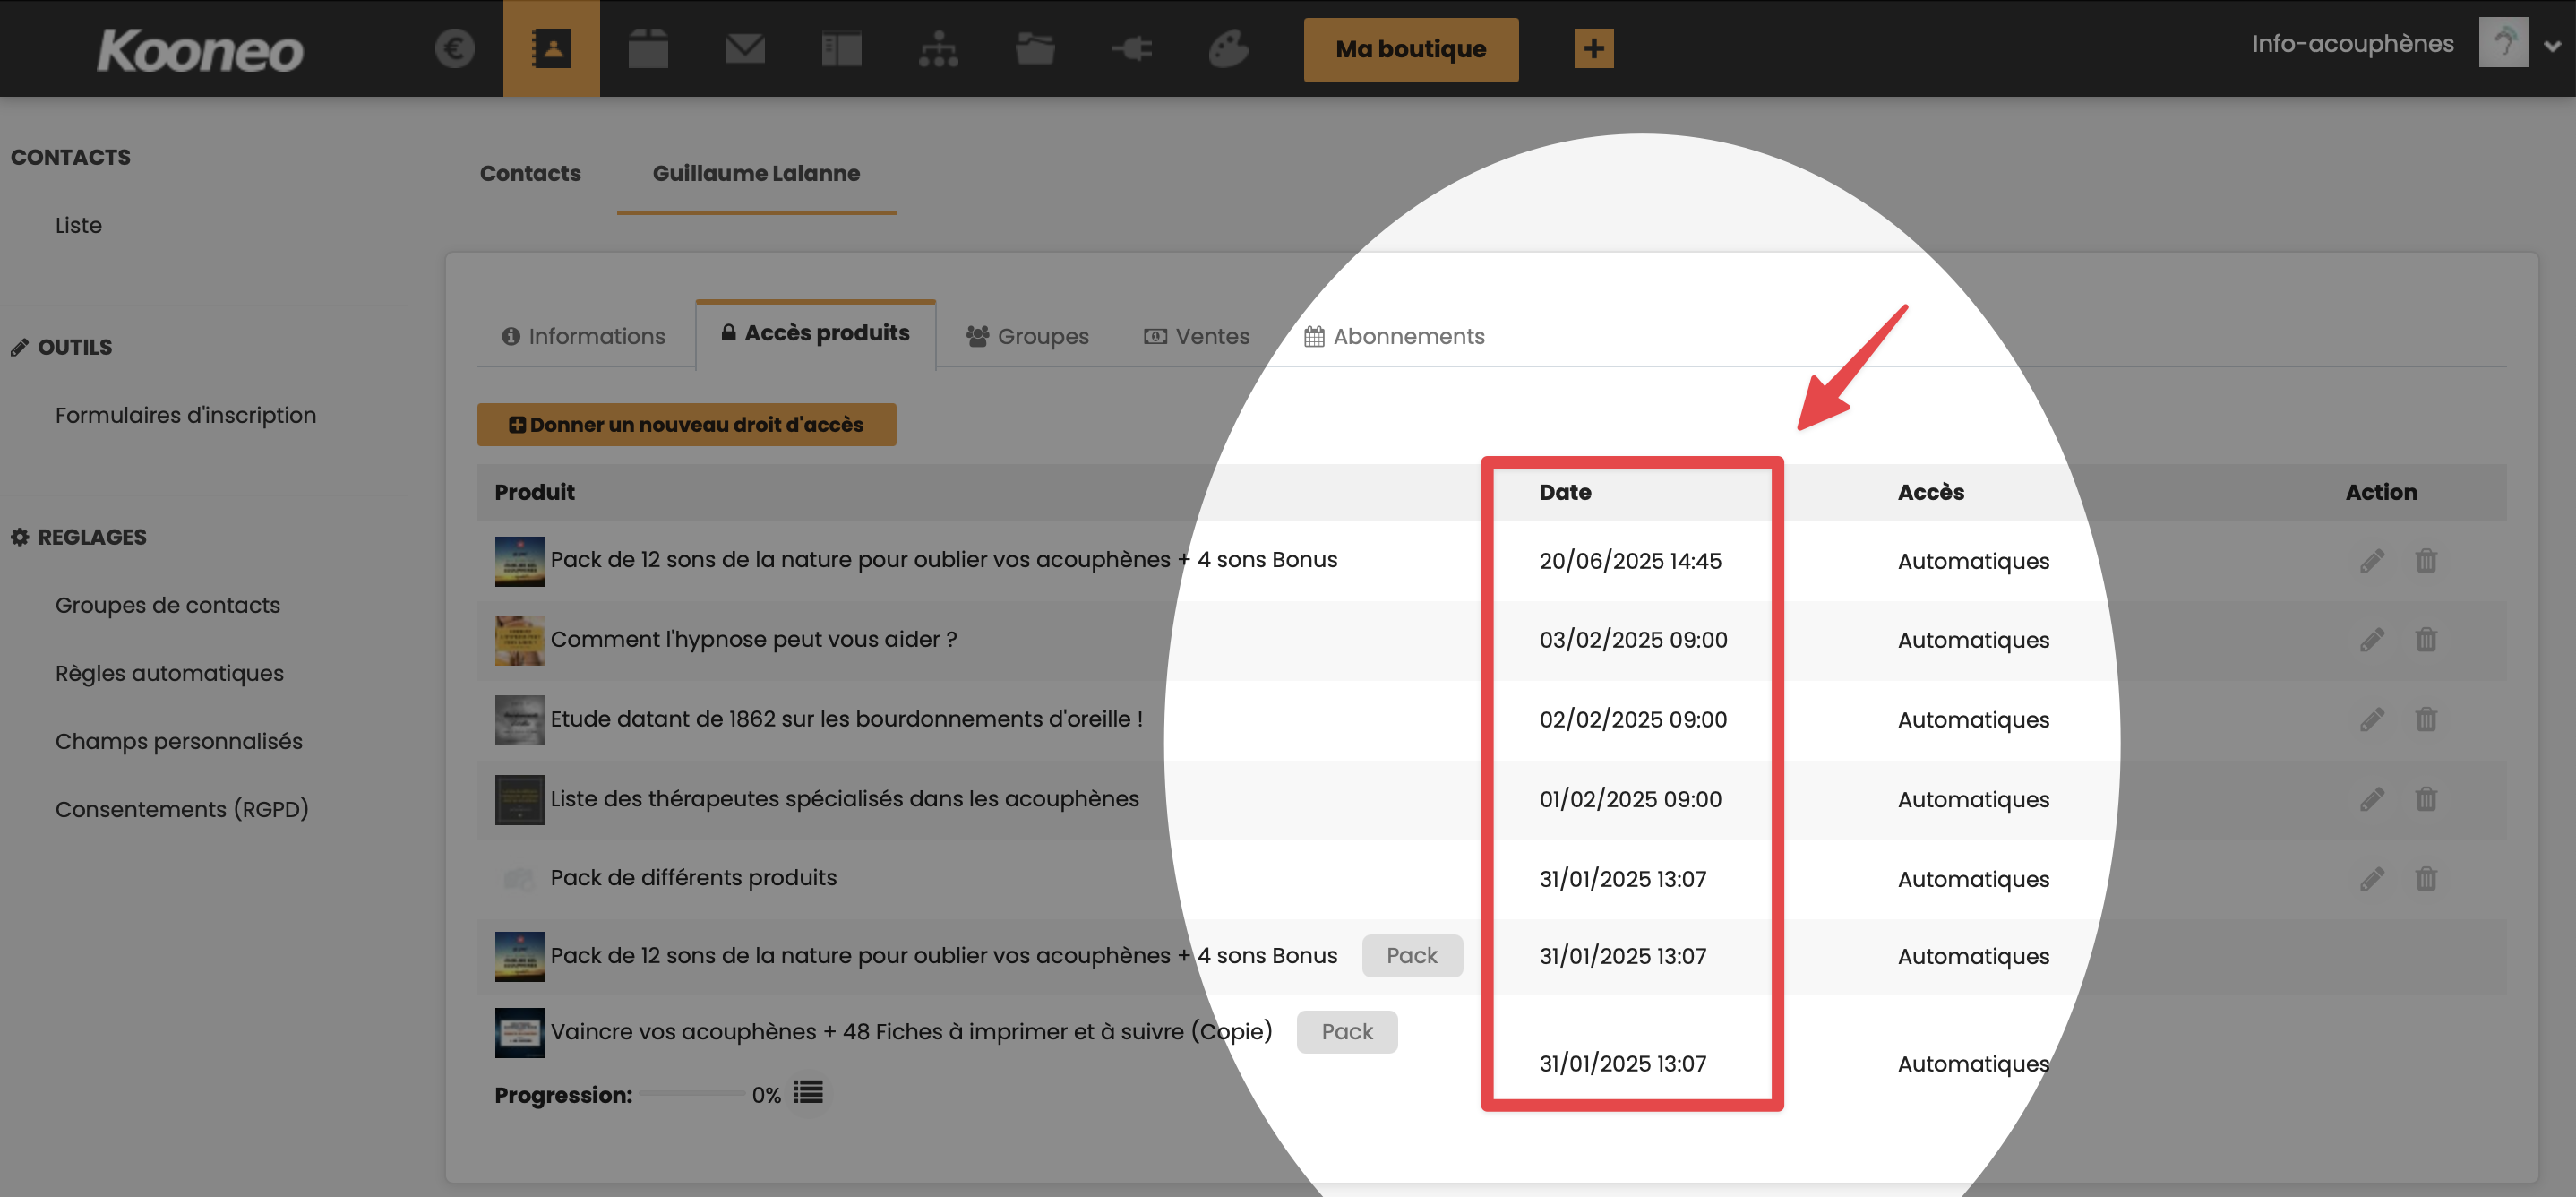Open the contacts address book icon

click(551, 48)
